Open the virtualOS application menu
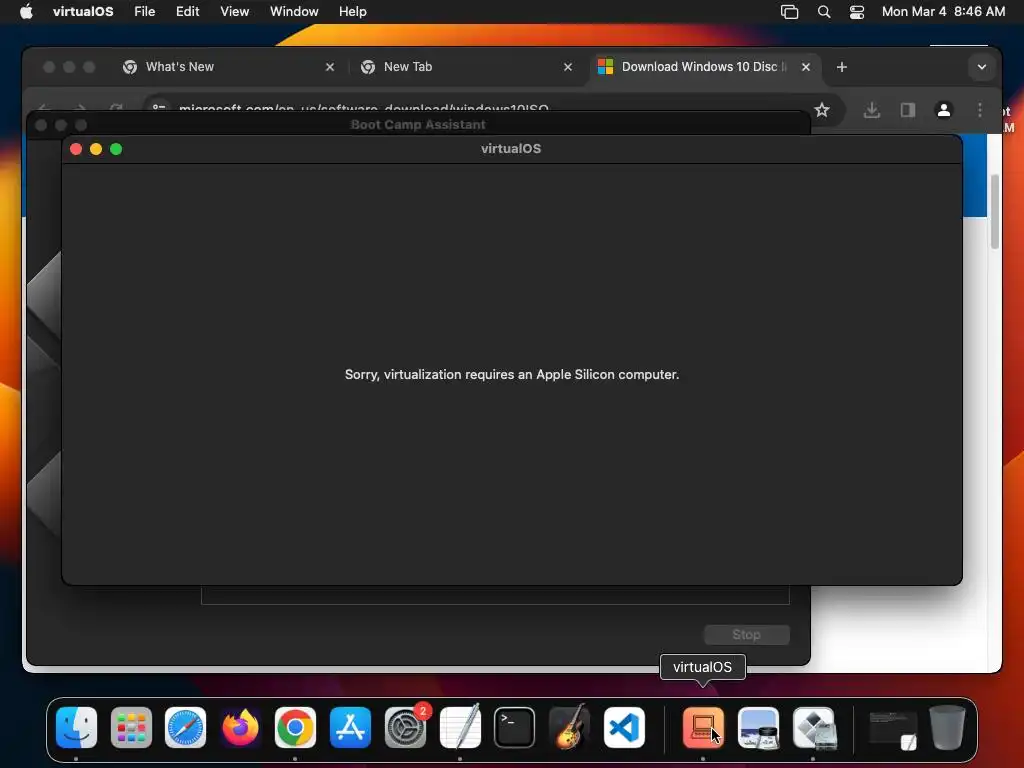This screenshot has height=768, width=1024. click(x=83, y=12)
